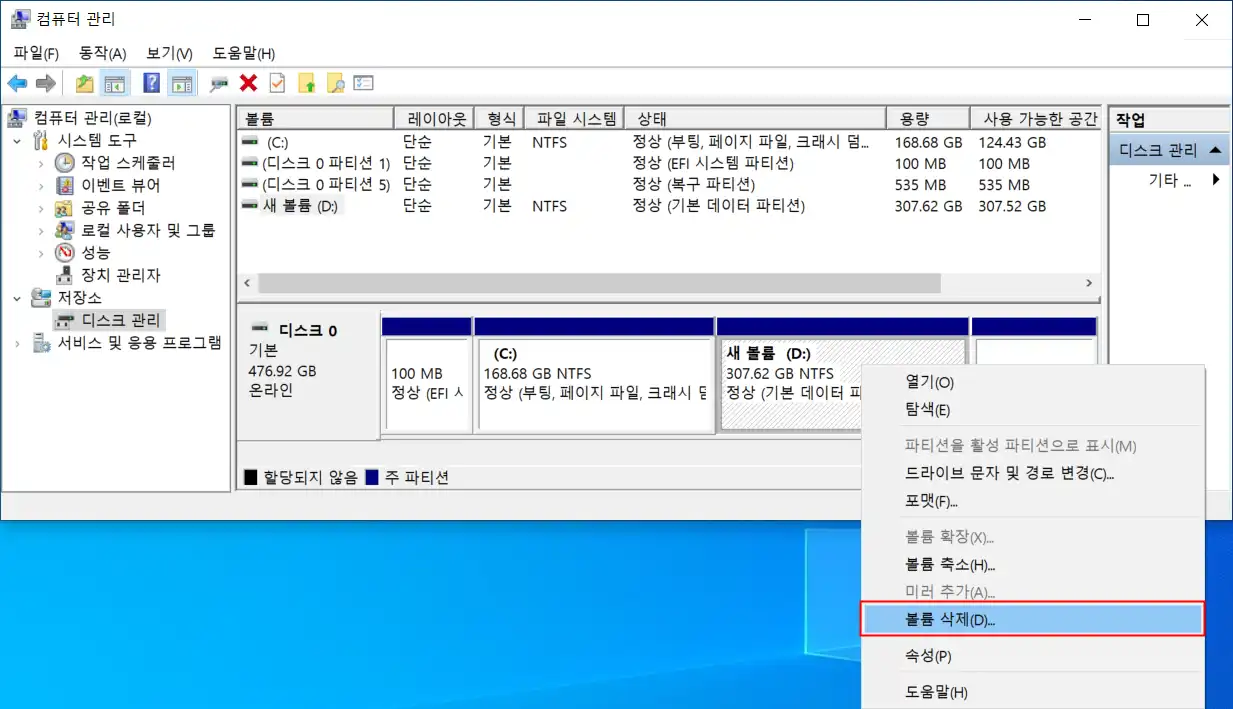Click the yellow folder with green arrow icon

(307, 84)
